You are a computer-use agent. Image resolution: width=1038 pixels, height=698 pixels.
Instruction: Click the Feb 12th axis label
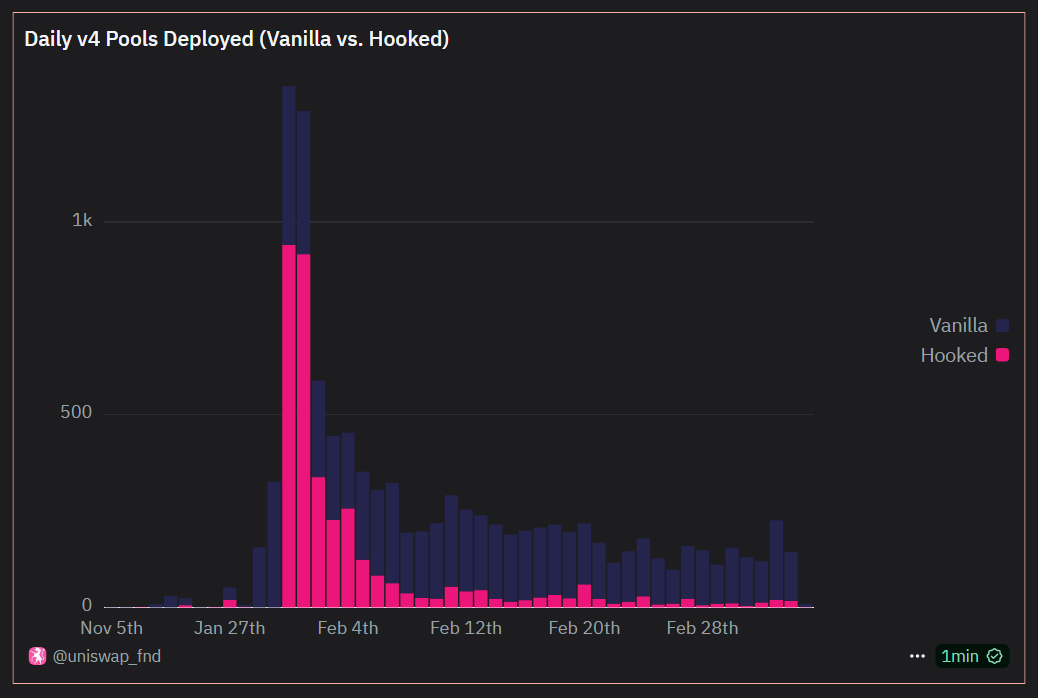tap(466, 628)
